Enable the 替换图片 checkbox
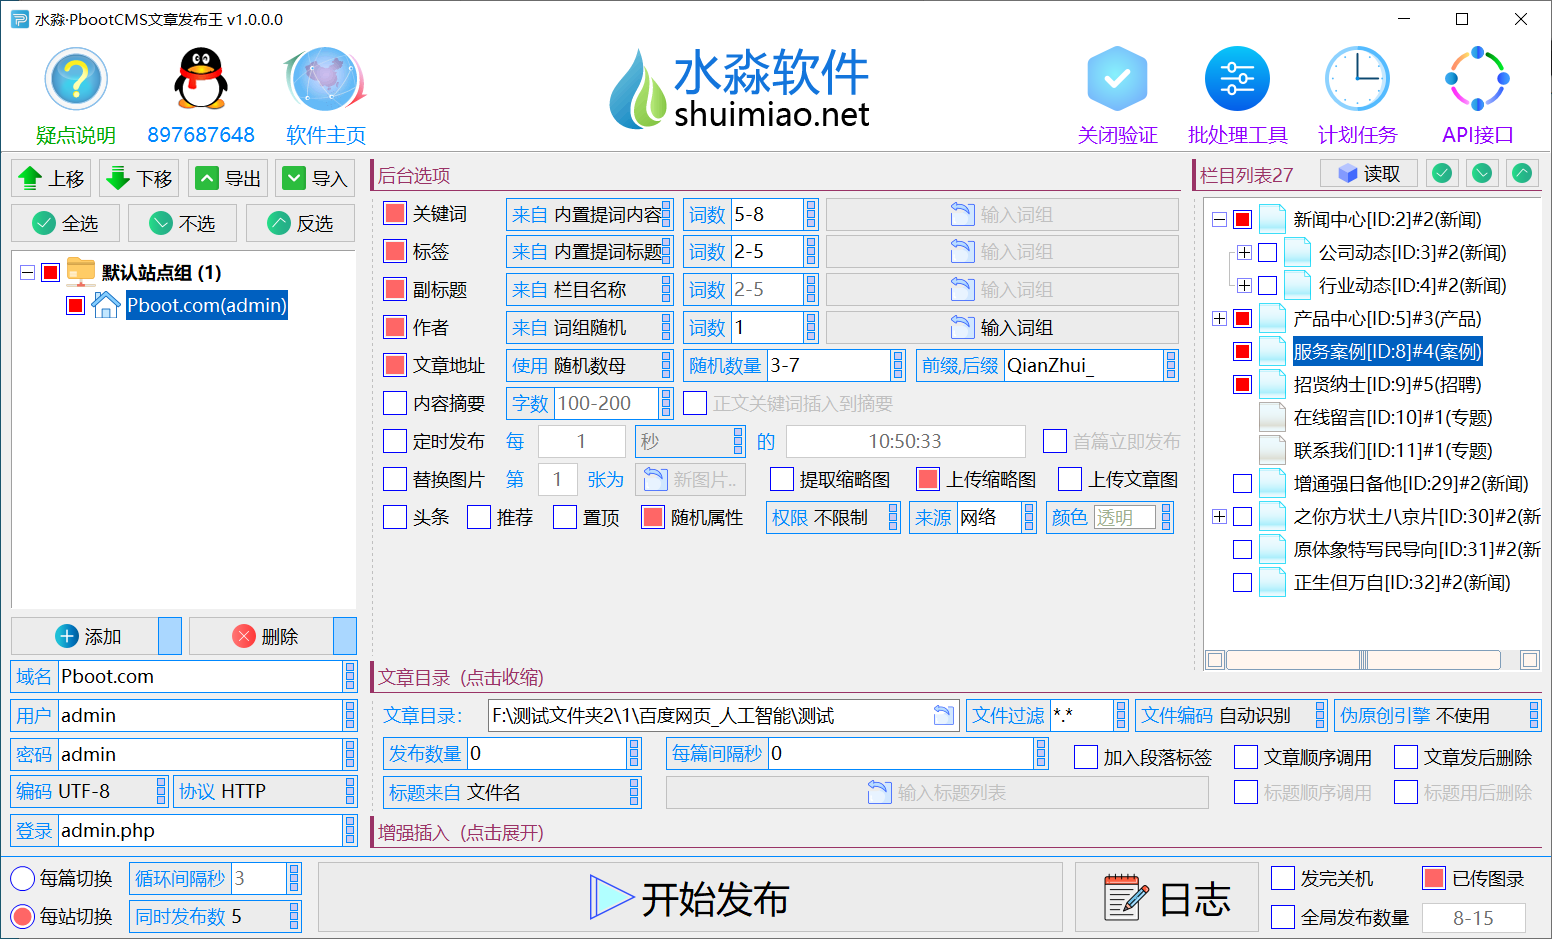 (395, 479)
